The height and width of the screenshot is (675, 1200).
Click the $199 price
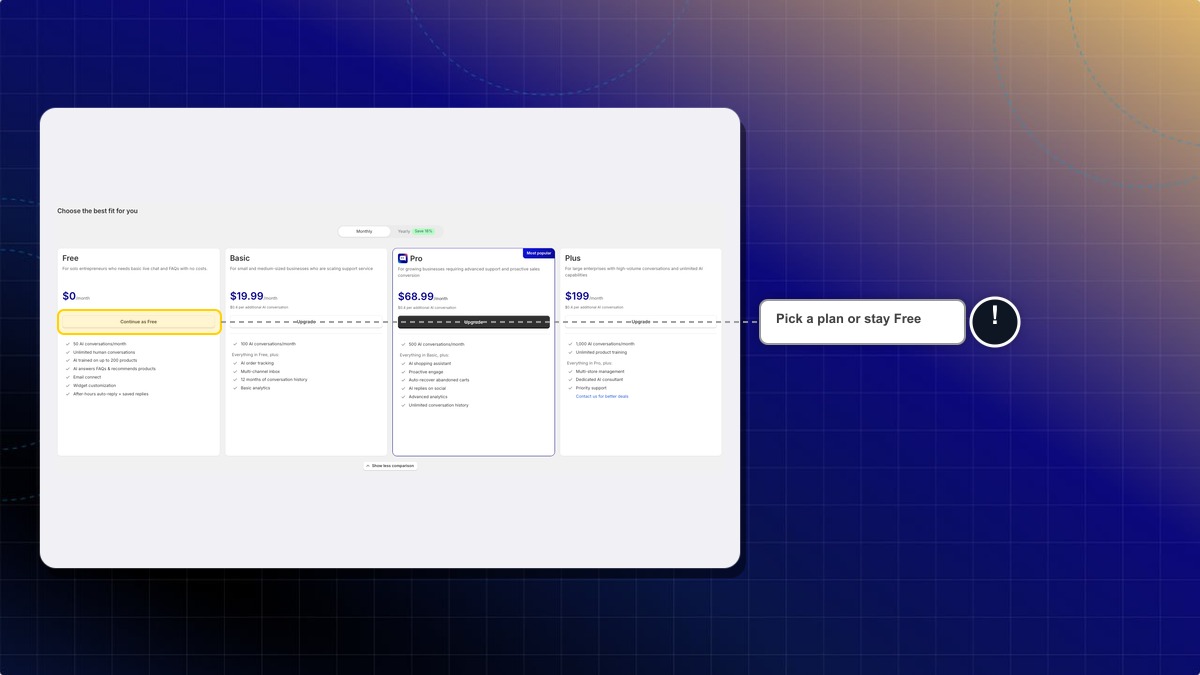pyautogui.click(x=577, y=296)
